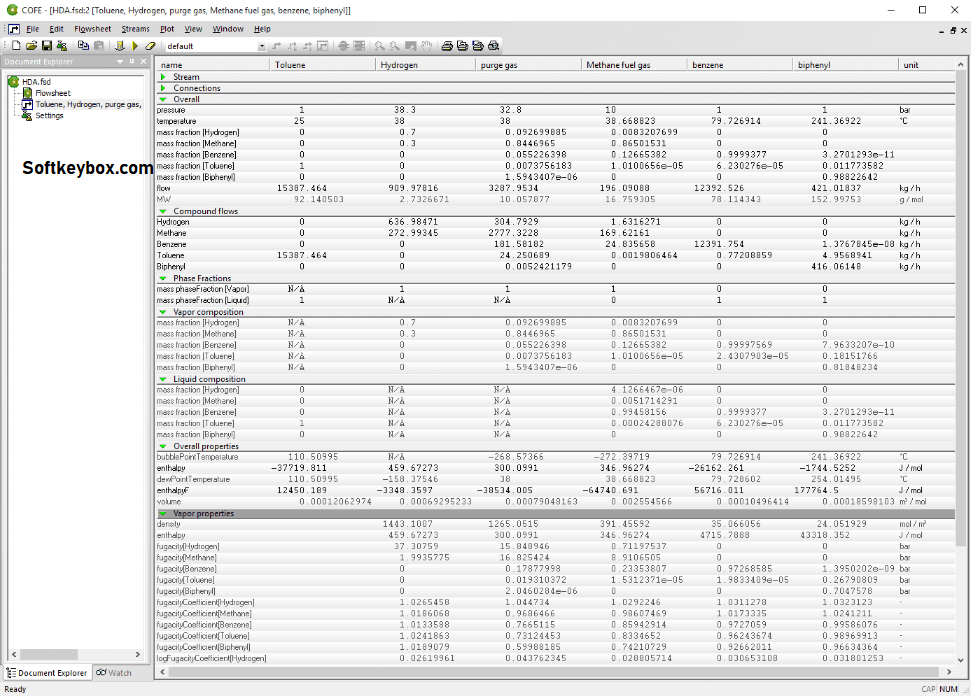Select Settings in the document tree
The image size is (971, 696).
[x=49, y=115]
